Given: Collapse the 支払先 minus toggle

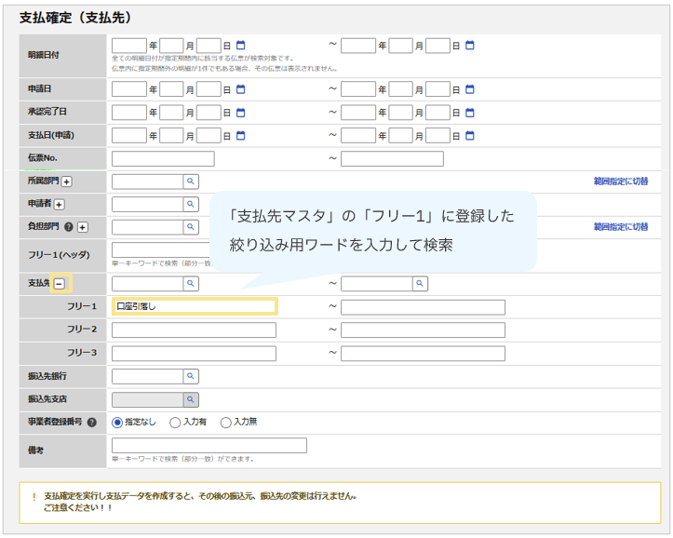Looking at the screenshot, I should pyautogui.click(x=60, y=283).
